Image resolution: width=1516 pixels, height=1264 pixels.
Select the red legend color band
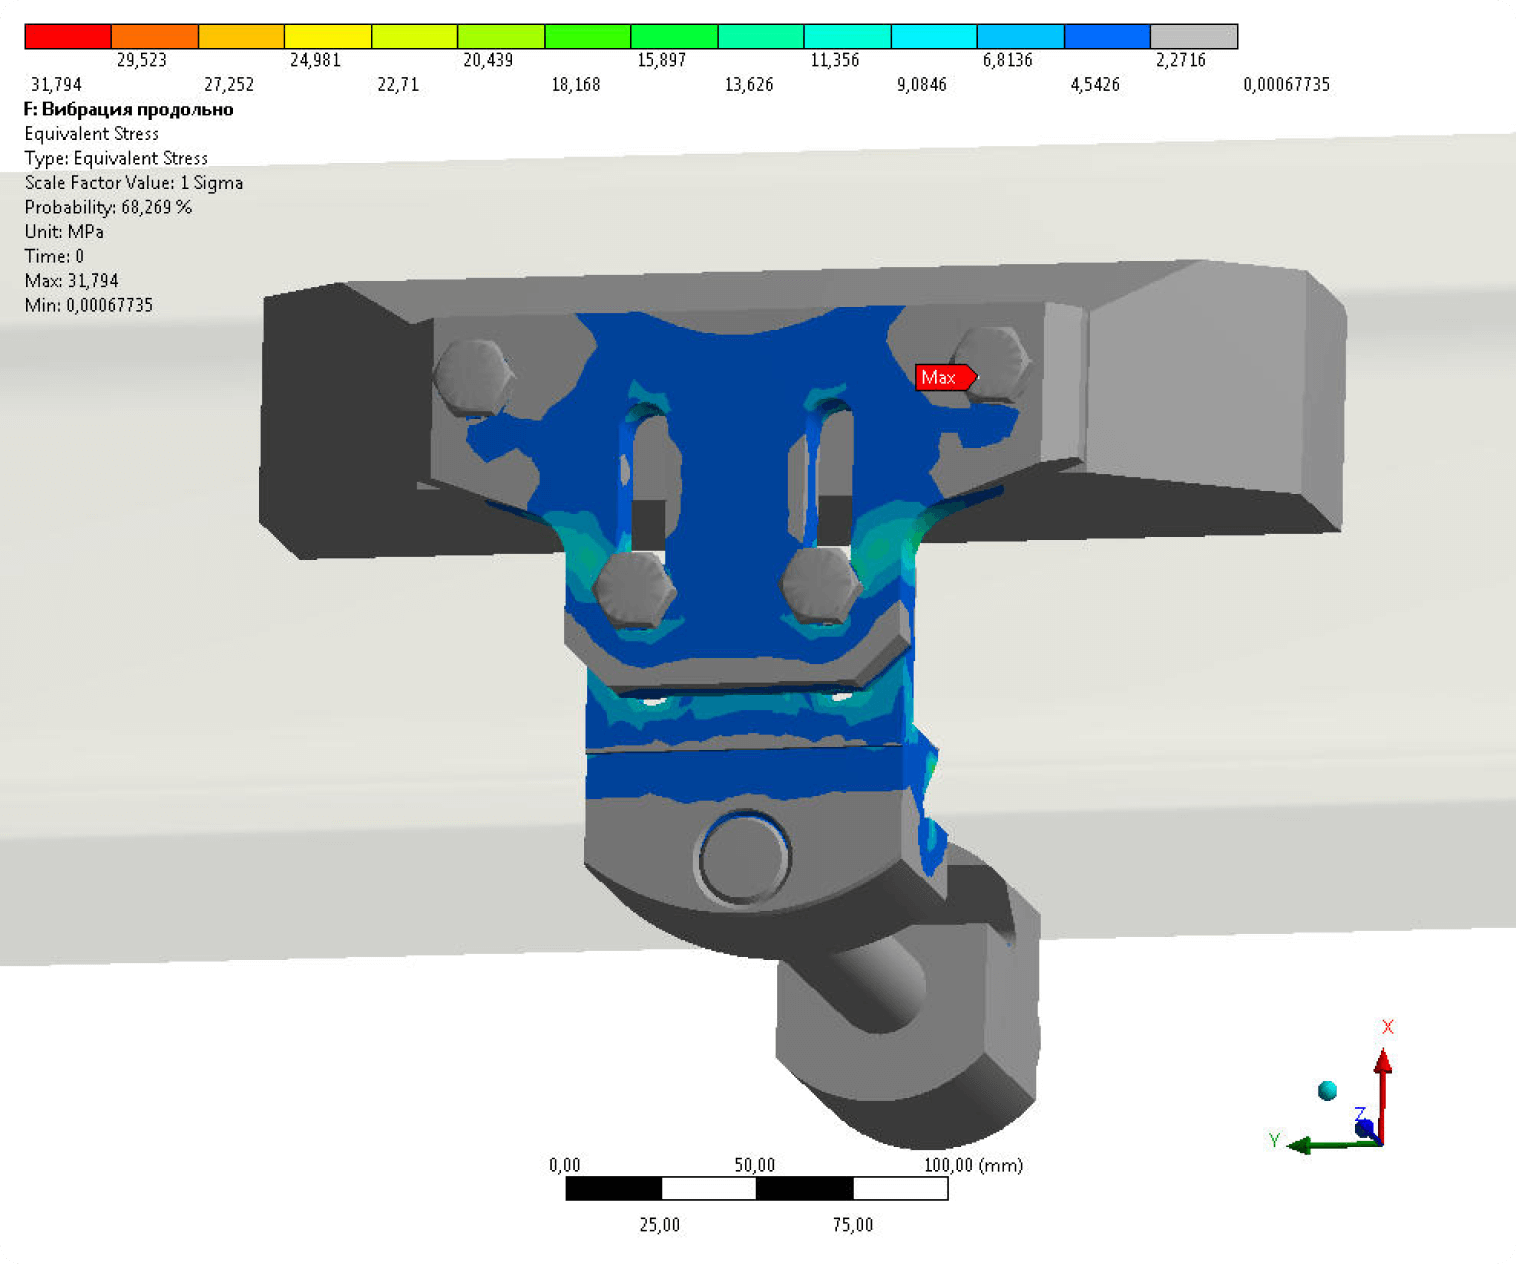(68, 36)
